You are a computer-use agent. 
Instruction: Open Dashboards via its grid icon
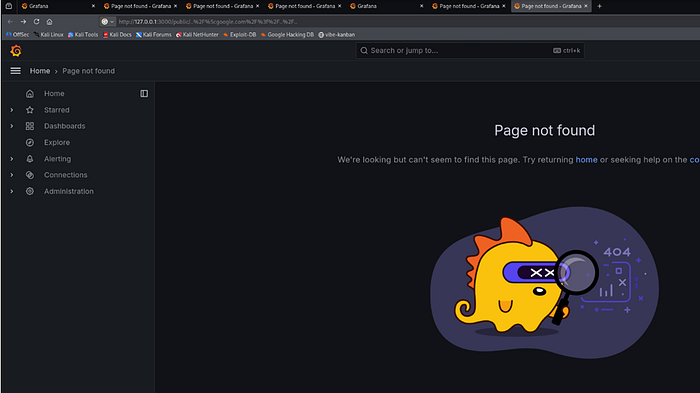click(x=29, y=126)
